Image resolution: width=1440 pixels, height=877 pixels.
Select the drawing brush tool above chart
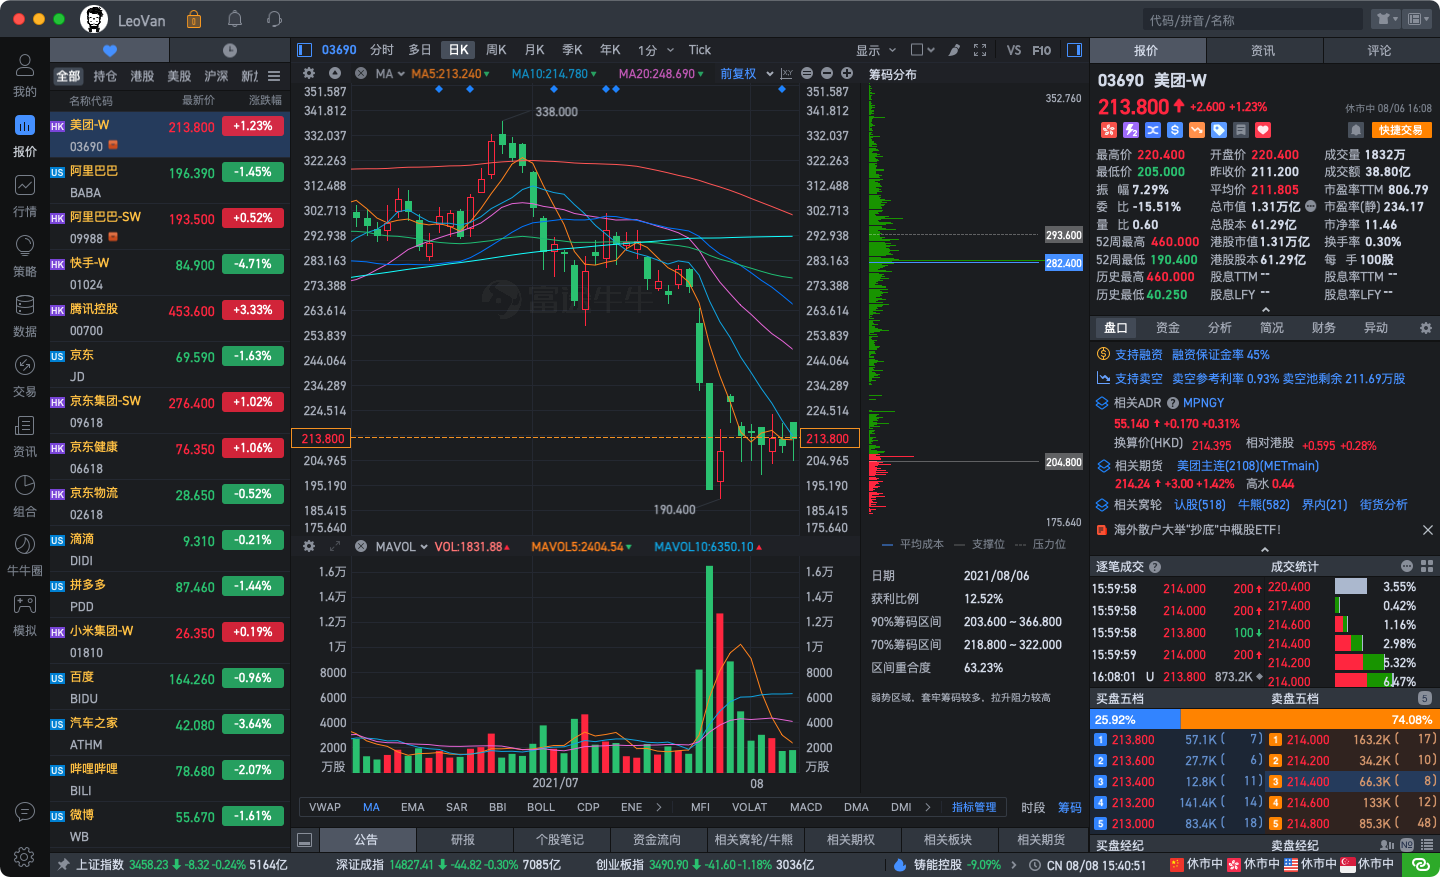coord(954,50)
